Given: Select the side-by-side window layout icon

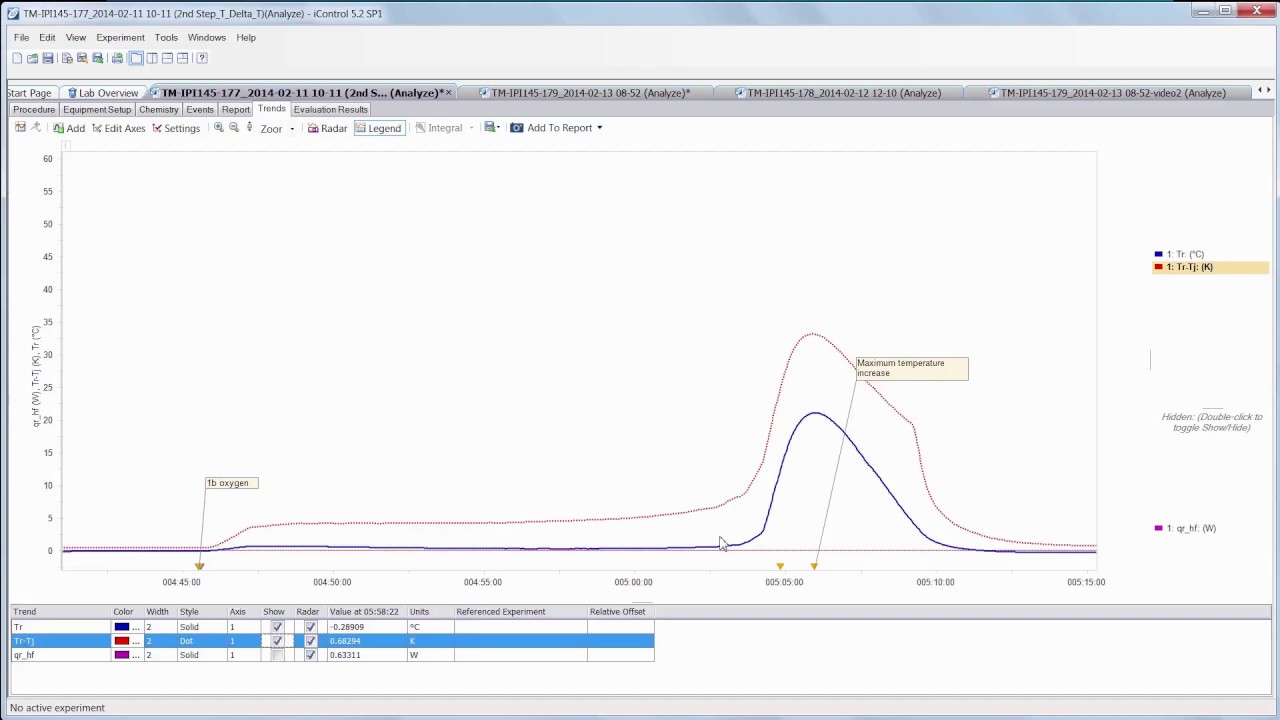Looking at the screenshot, I should click(152, 58).
